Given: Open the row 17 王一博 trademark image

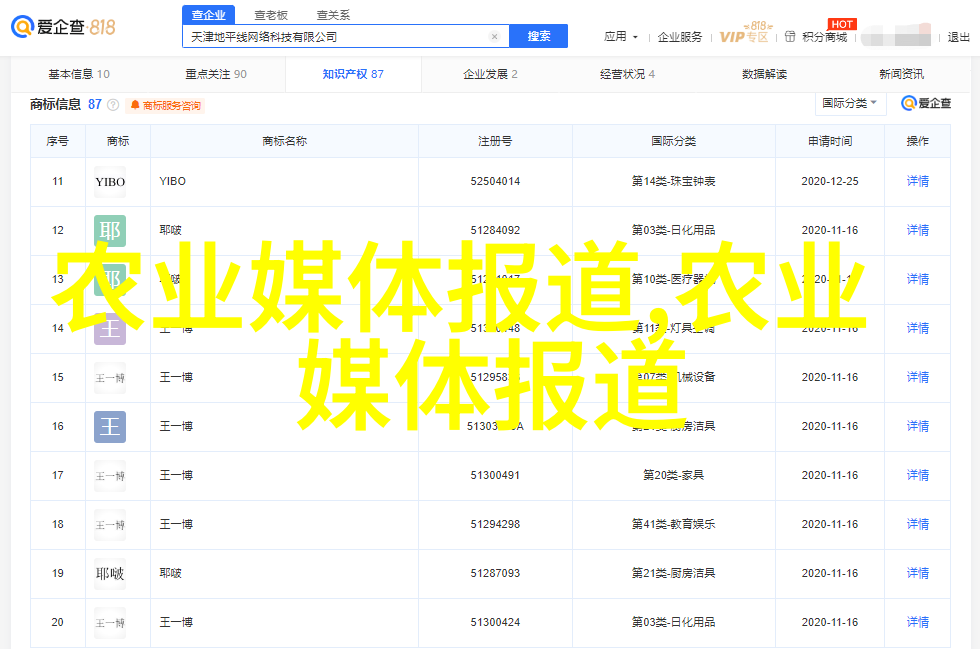Looking at the screenshot, I should tap(110, 476).
